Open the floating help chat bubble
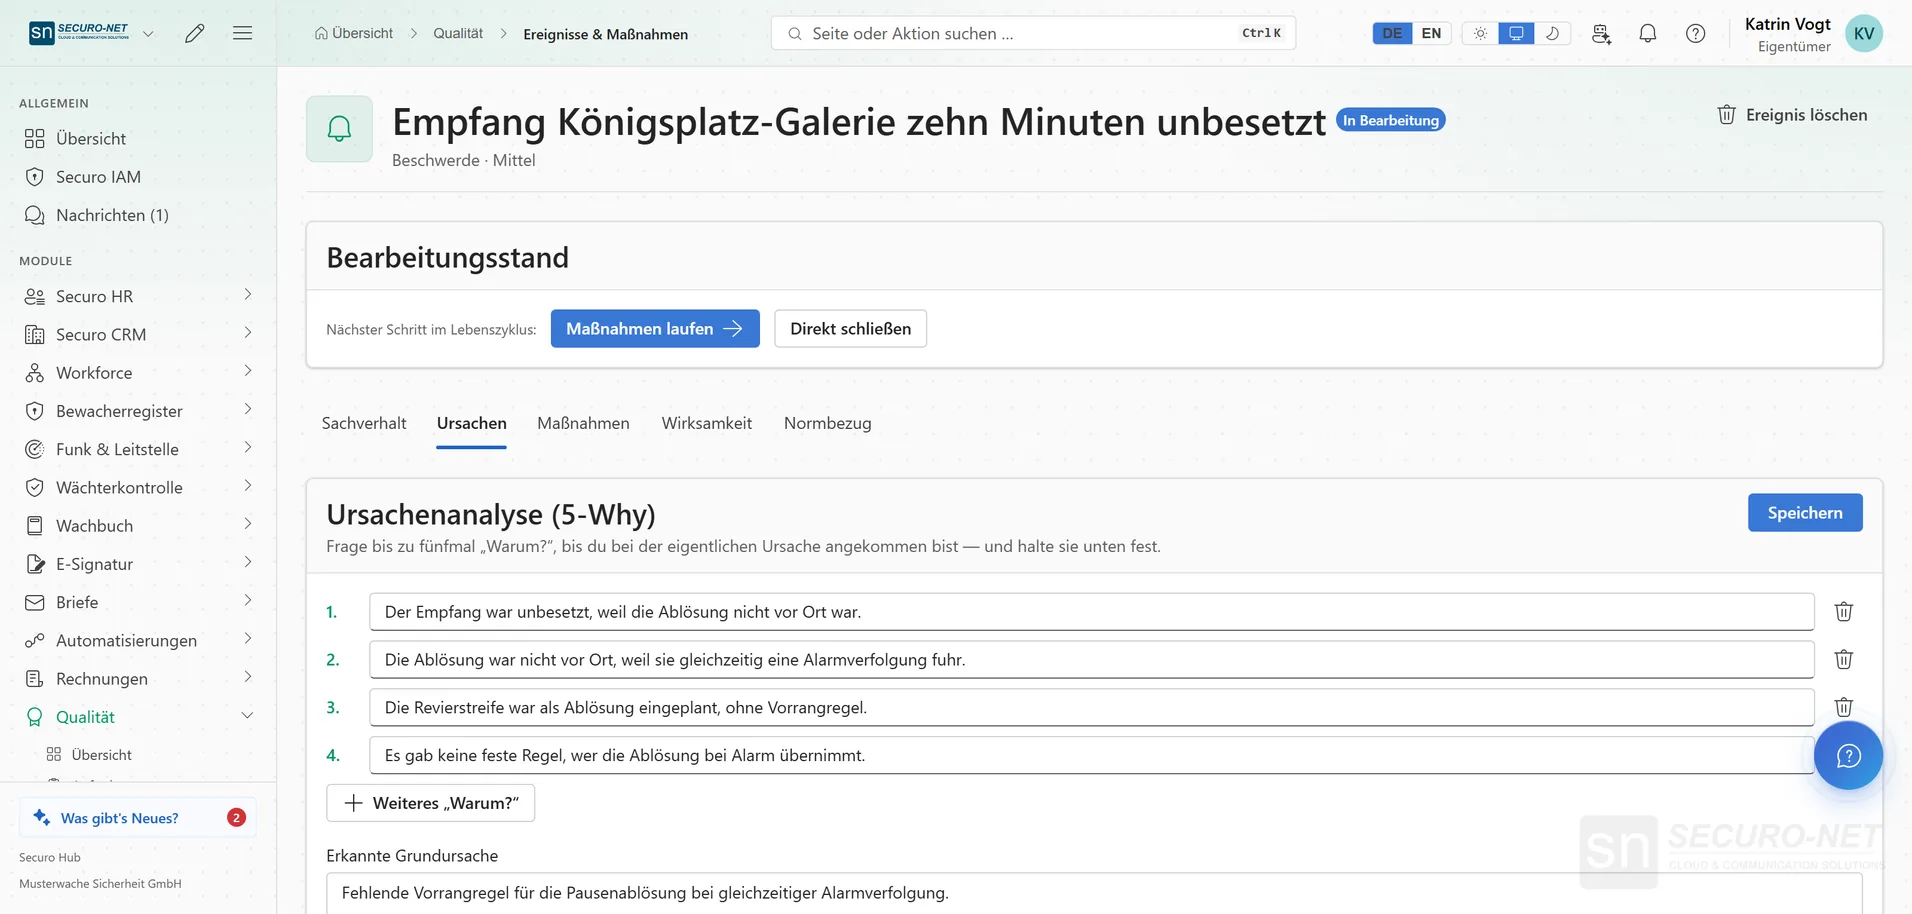 pyautogui.click(x=1848, y=755)
